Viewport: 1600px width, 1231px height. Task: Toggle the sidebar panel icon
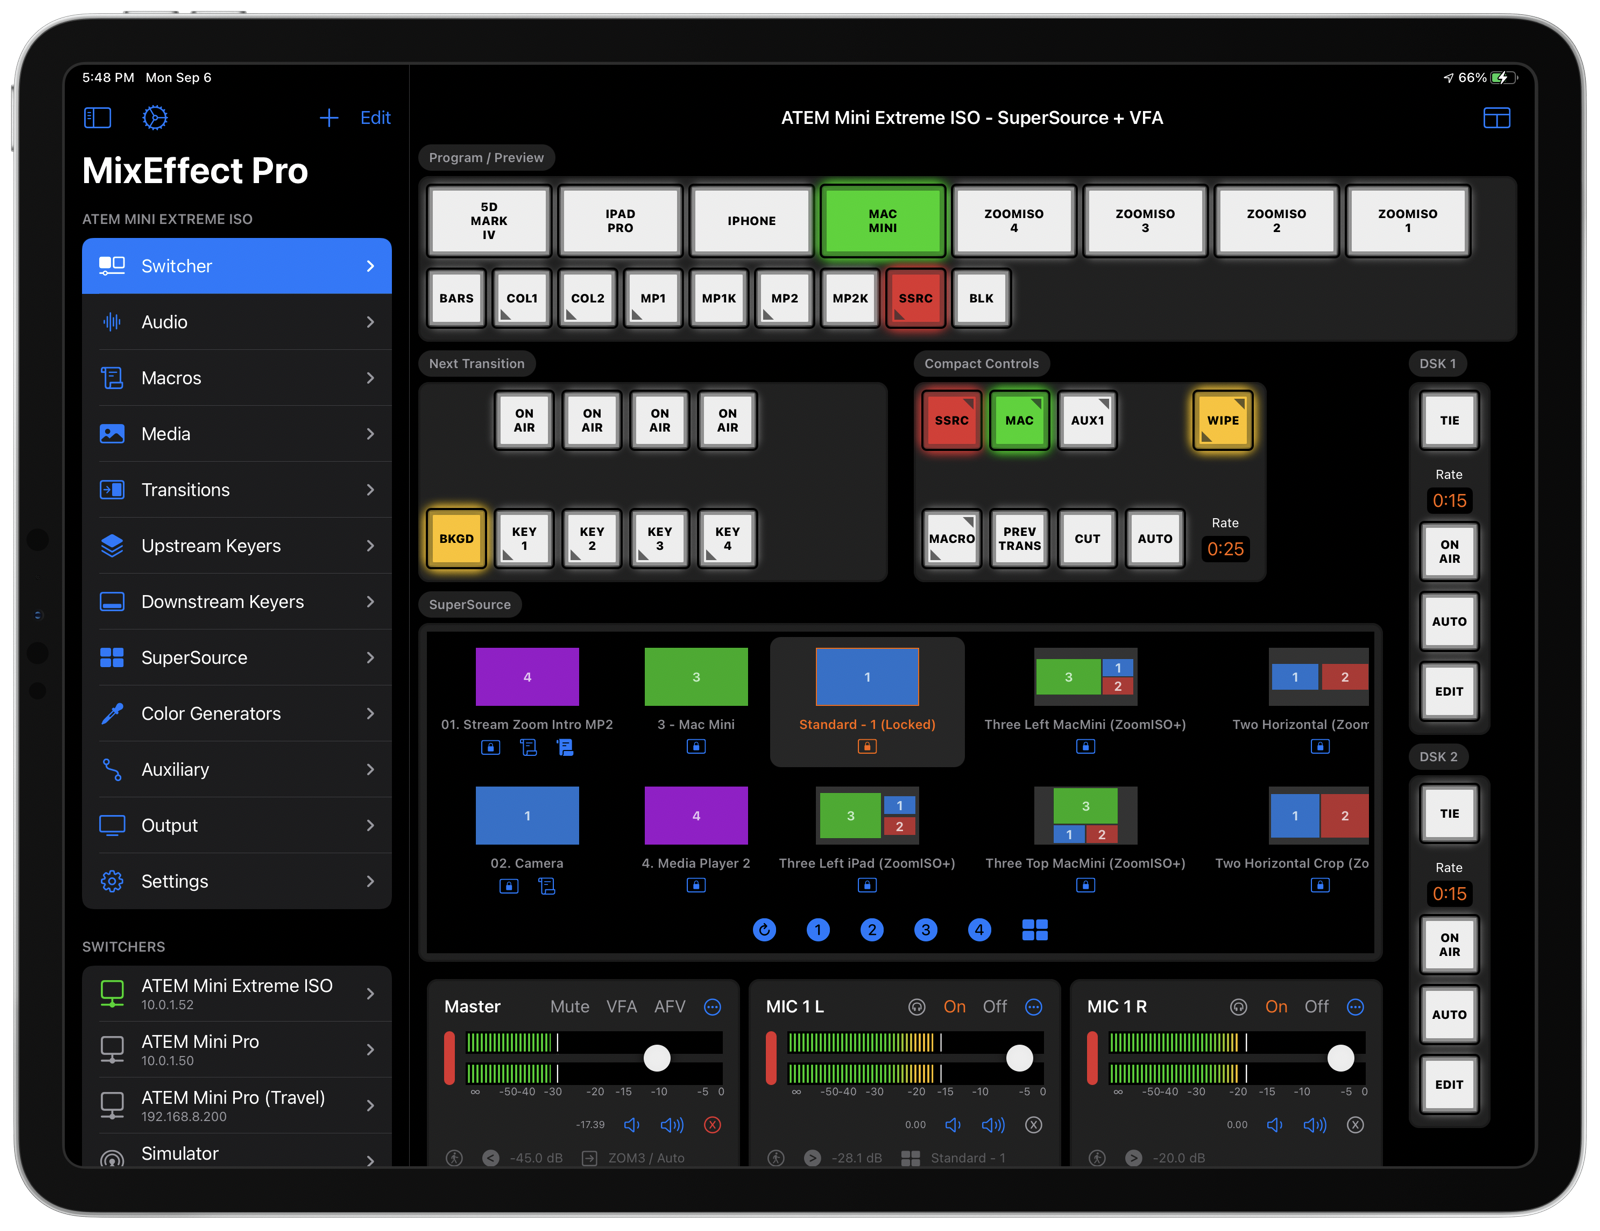97,118
